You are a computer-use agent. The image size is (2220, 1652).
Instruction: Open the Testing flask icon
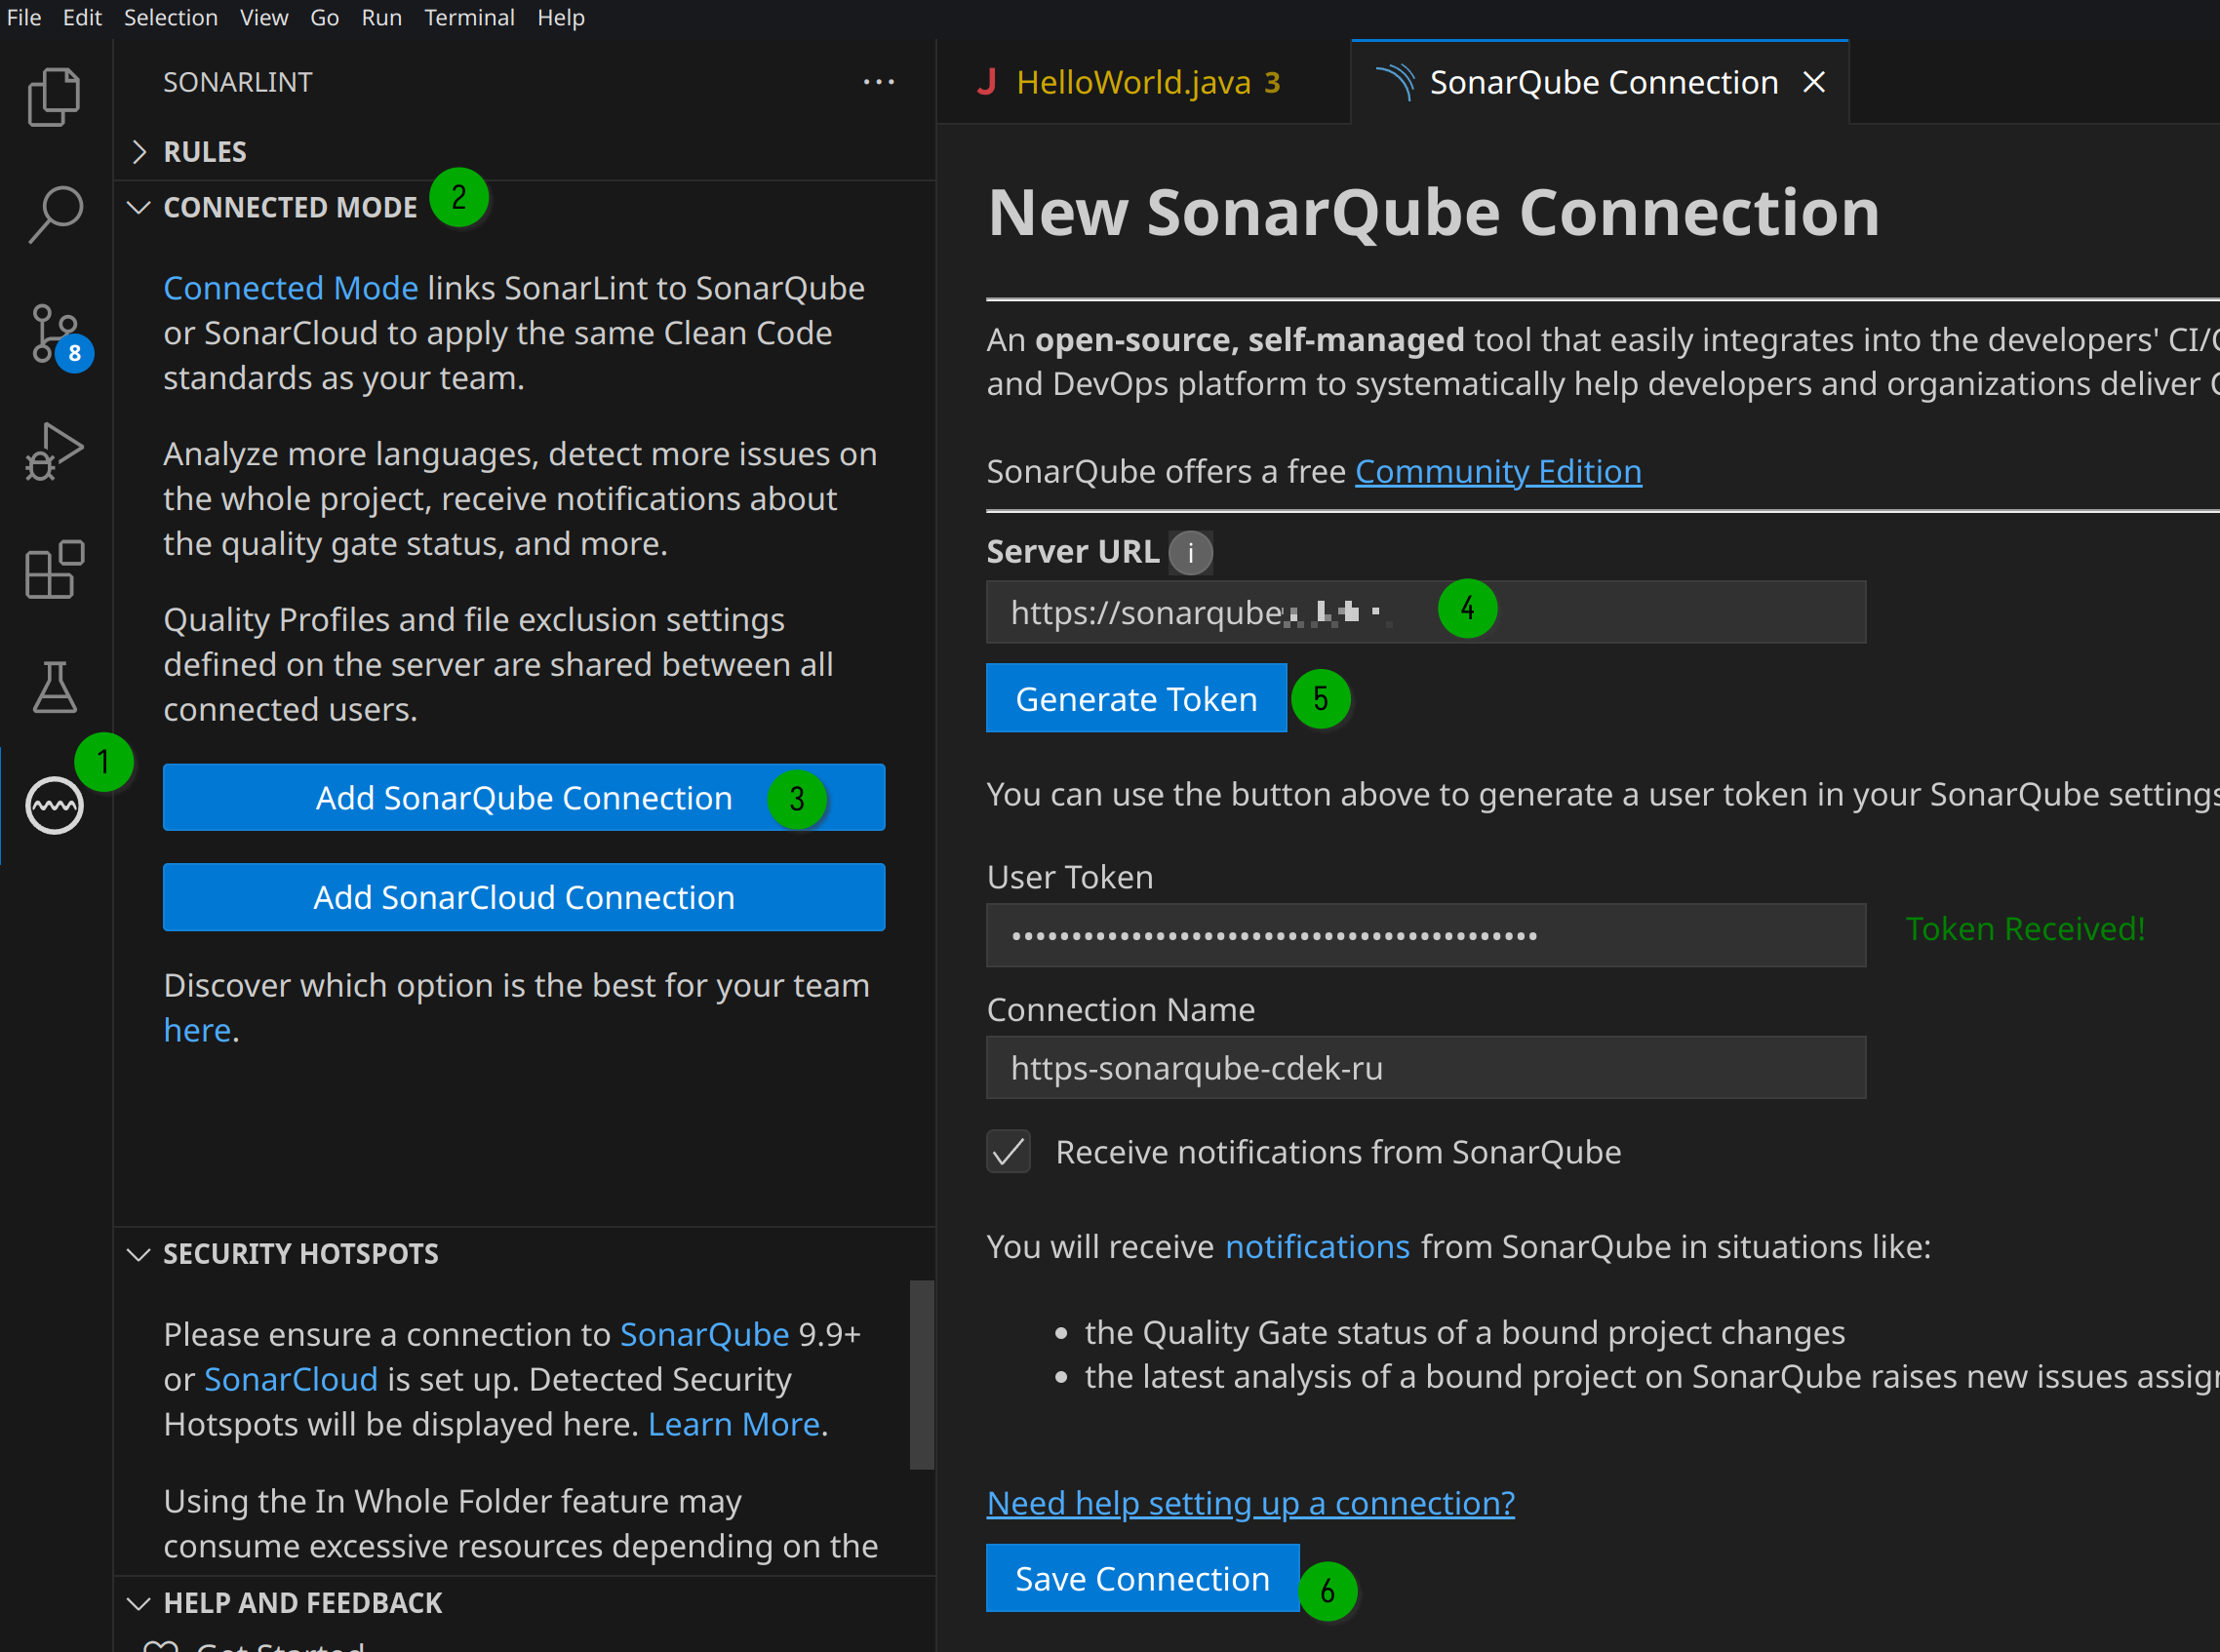coord(55,687)
